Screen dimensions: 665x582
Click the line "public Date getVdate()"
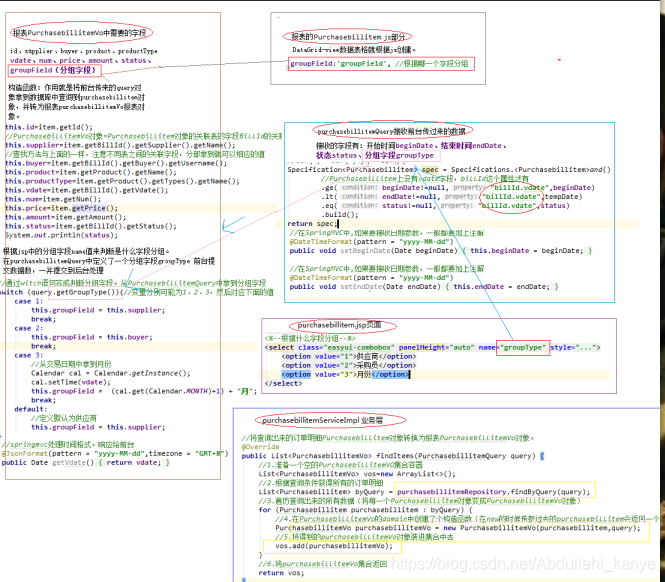tap(85, 462)
